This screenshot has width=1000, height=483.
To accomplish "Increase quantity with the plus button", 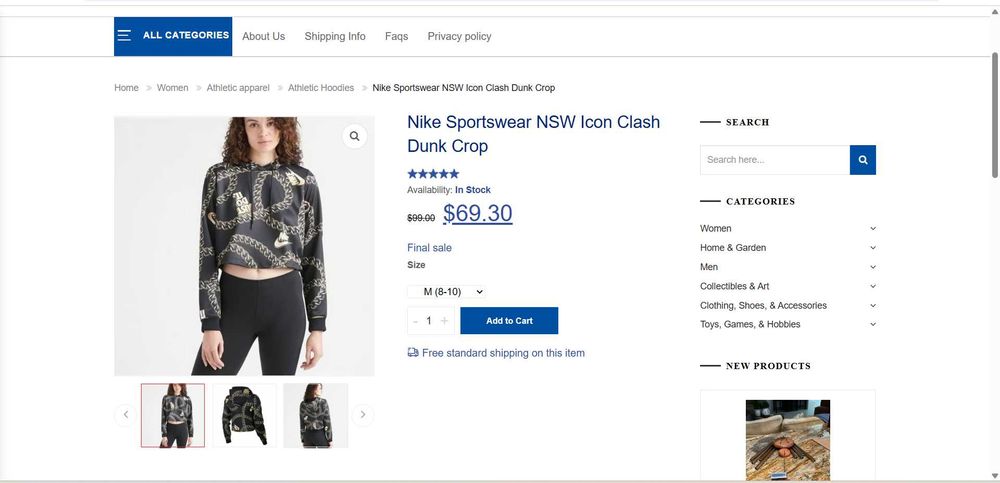I will [x=445, y=321].
